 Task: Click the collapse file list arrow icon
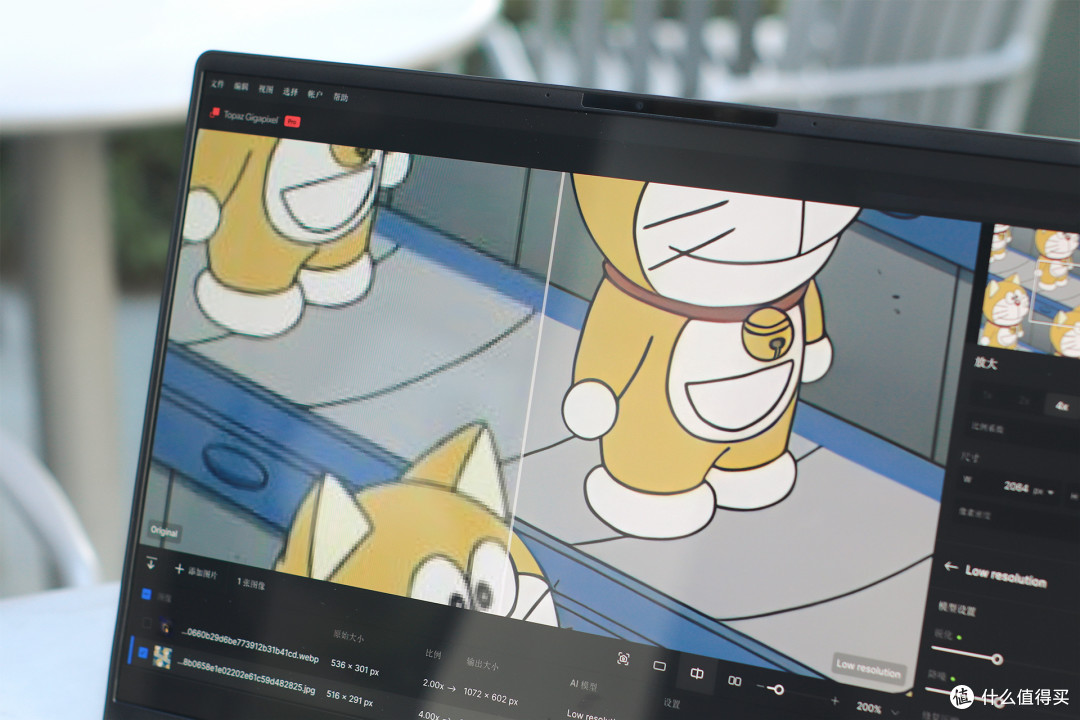pyautogui.click(x=151, y=564)
